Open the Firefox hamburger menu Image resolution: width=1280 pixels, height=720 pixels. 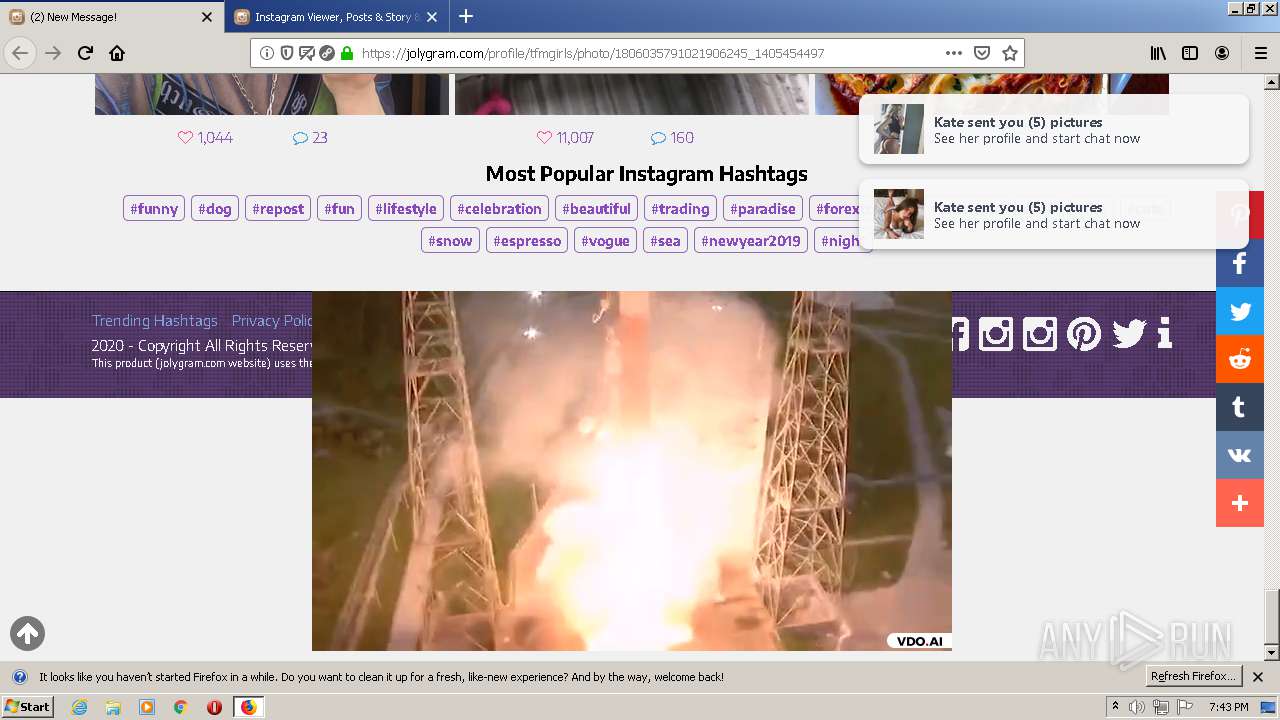1261,53
